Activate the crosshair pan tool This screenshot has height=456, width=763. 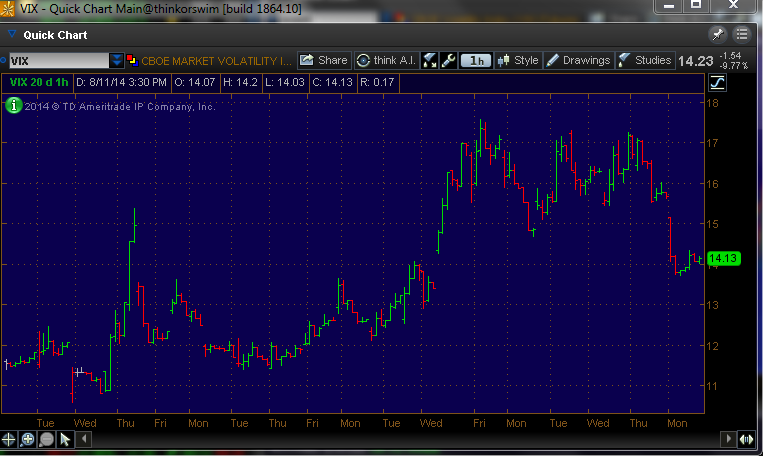click(9, 439)
